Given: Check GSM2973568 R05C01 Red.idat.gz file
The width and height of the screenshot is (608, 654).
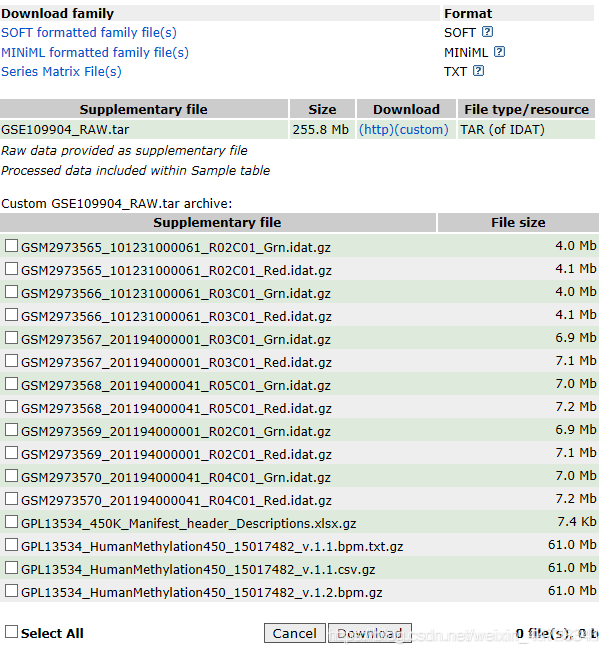Looking at the screenshot, I should [x=11, y=406].
